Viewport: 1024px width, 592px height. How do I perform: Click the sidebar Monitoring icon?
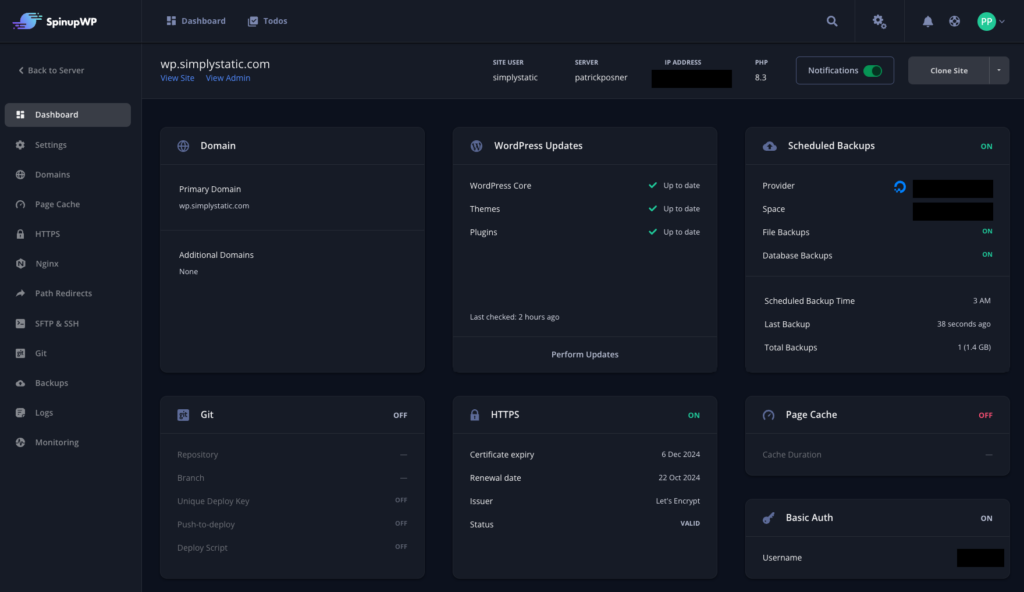(20, 442)
